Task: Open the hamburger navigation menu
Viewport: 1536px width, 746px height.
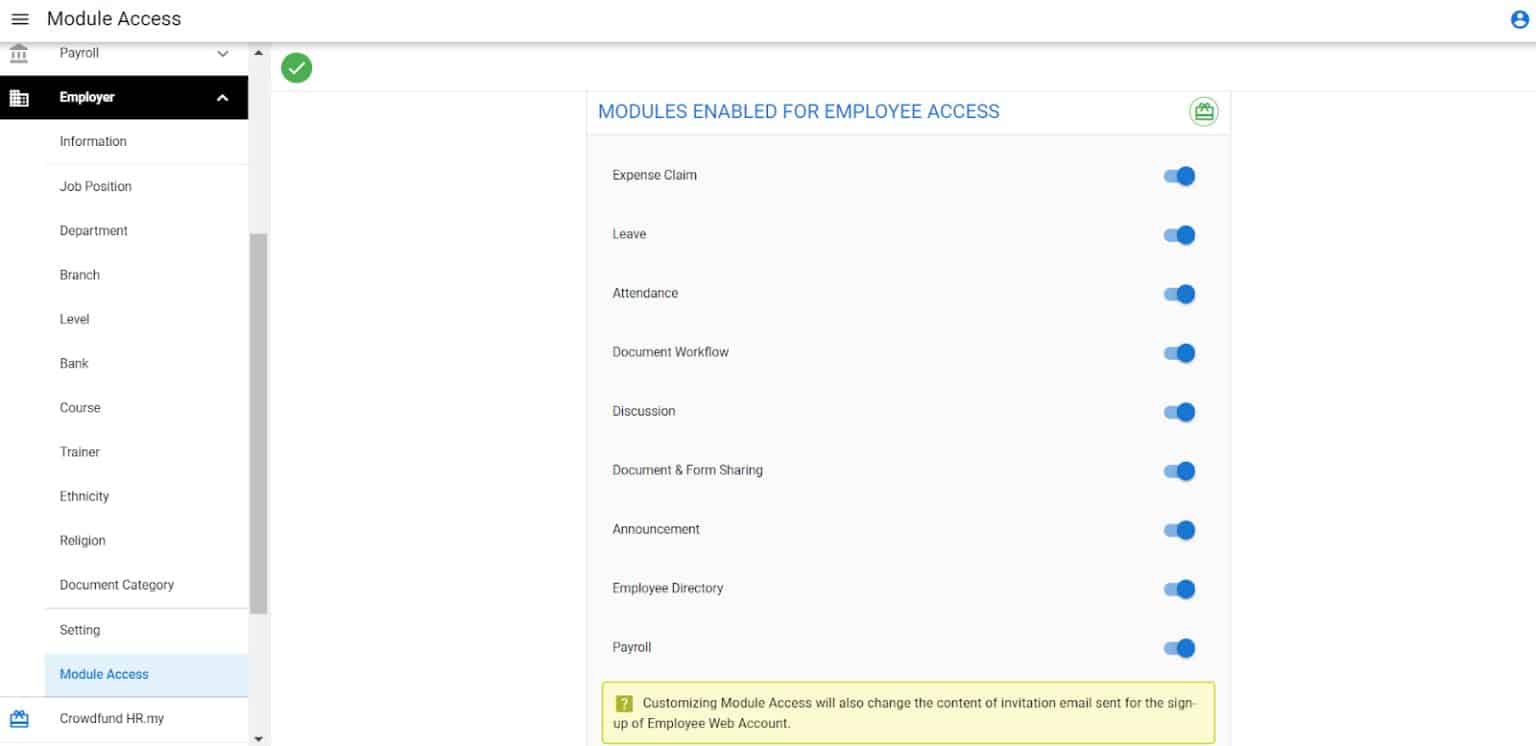Action: point(20,18)
